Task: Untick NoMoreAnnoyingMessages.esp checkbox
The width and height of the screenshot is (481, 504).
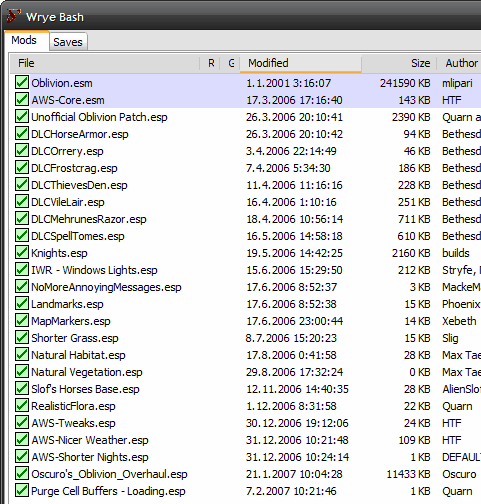Action: 22,286
